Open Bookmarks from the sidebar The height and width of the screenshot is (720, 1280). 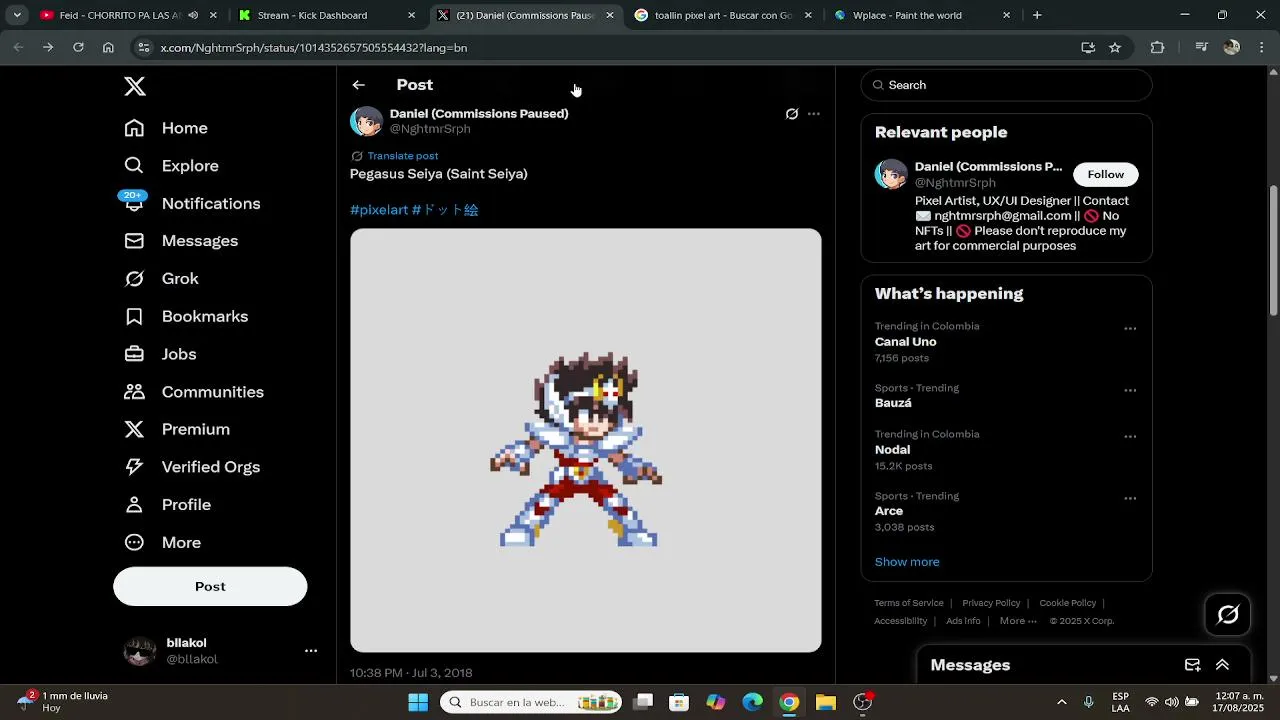pos(186,316)
